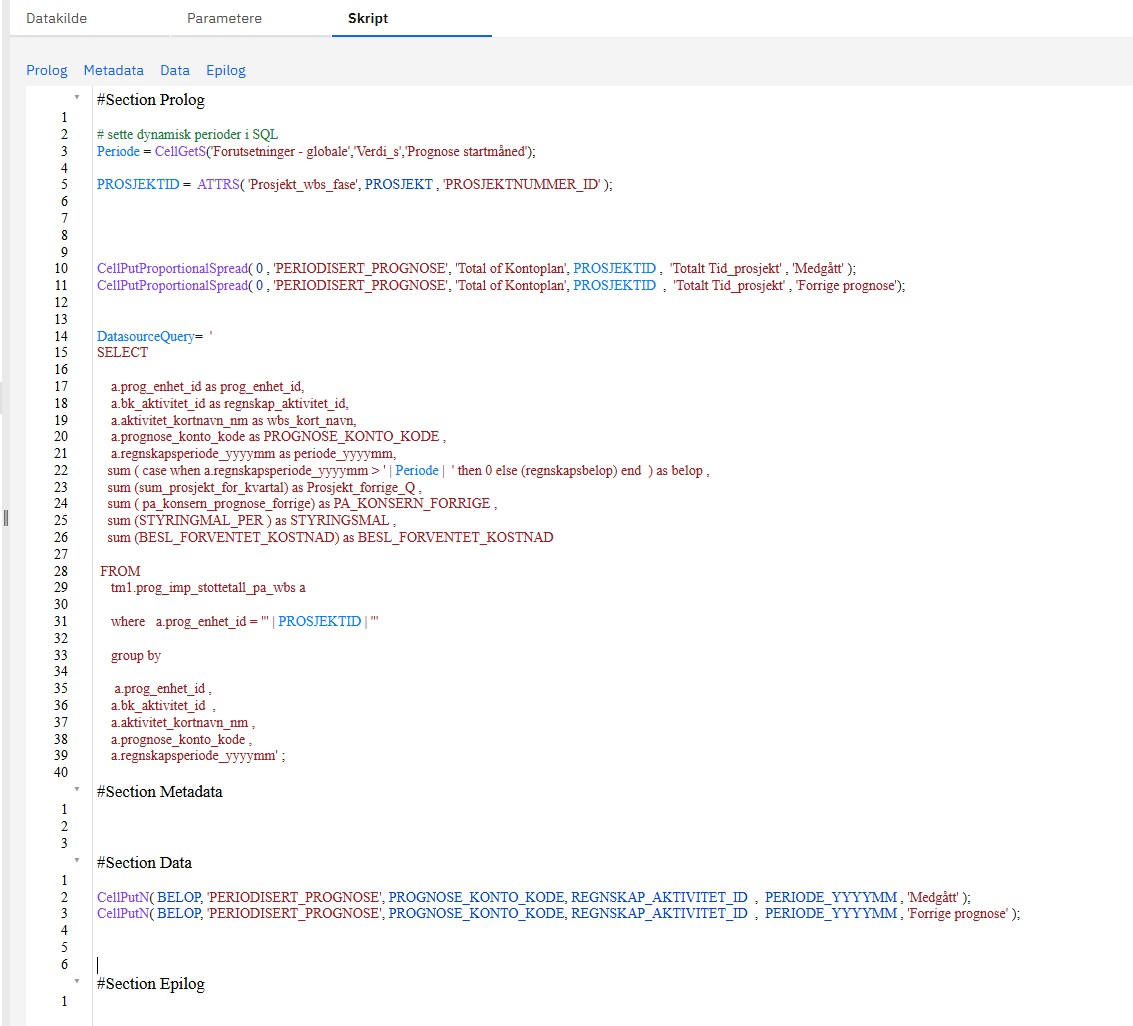Select the Skript tab

368,18
